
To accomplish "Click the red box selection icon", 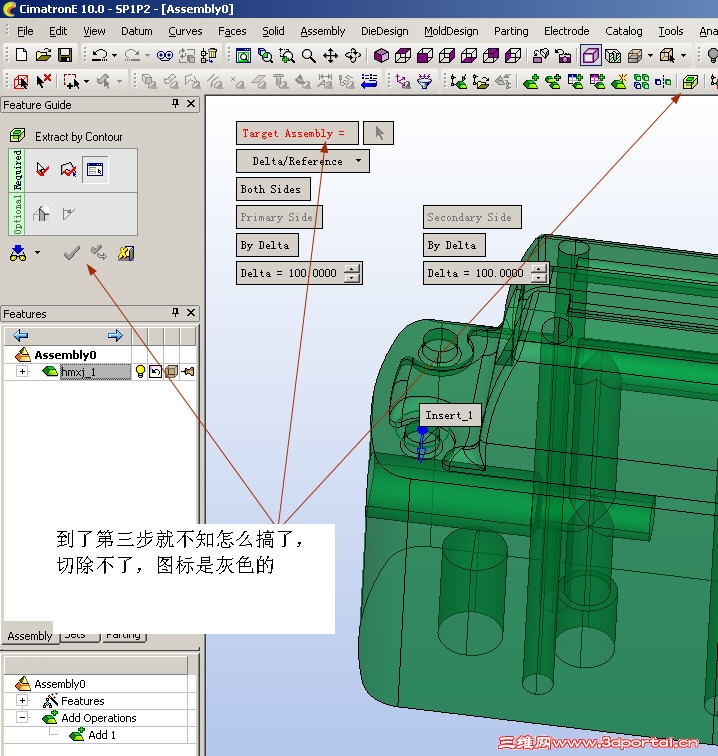I will coord(21,81).
